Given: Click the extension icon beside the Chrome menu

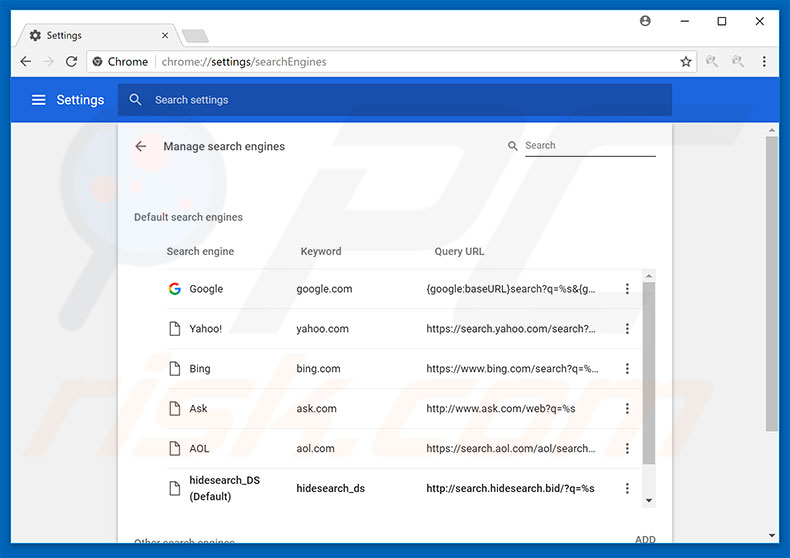Looking at the screenshot, I should [738, 61].
